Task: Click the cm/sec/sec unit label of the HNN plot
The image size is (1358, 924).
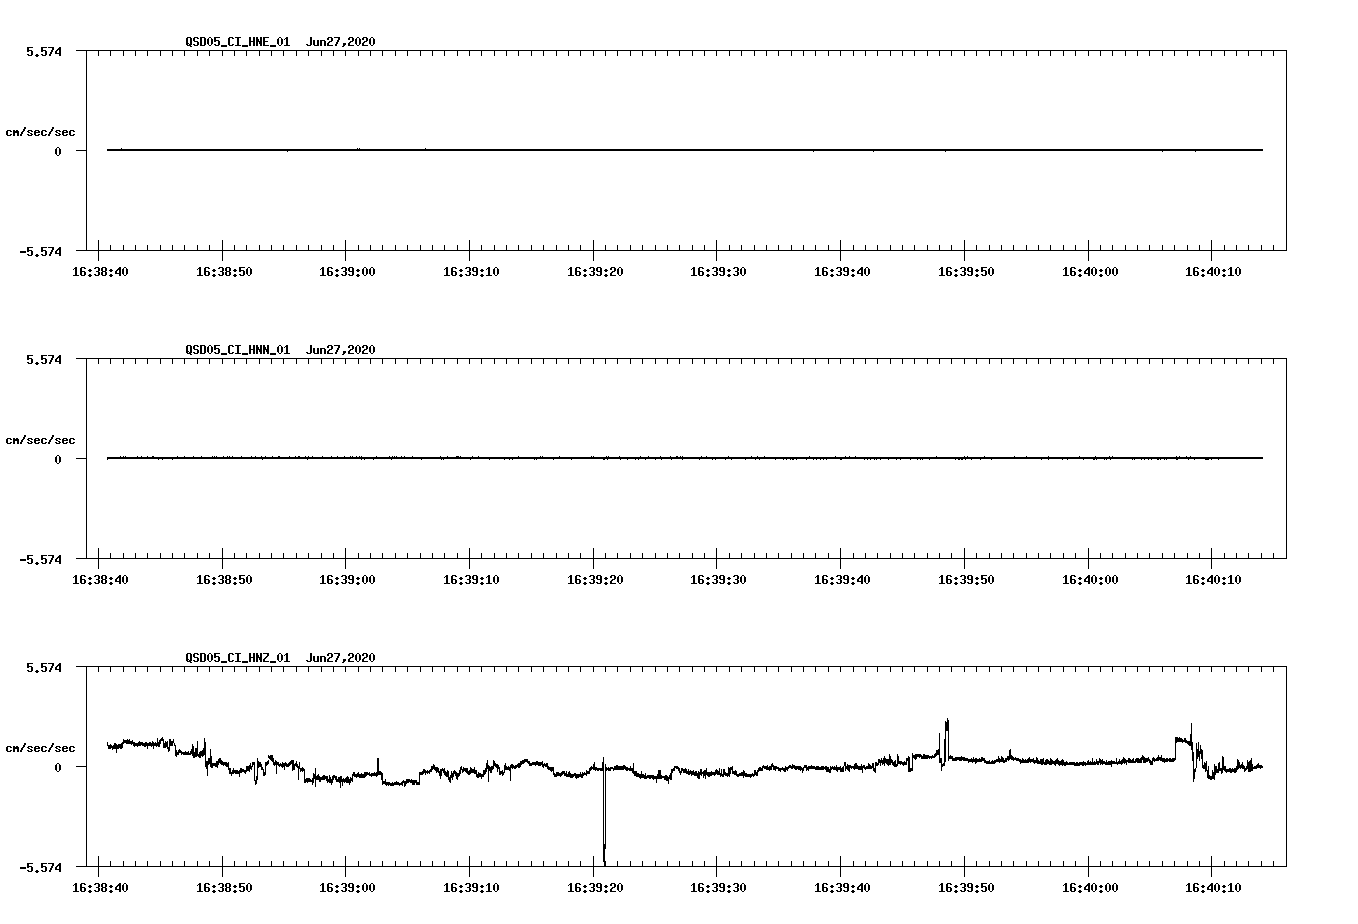Action: 40,440
